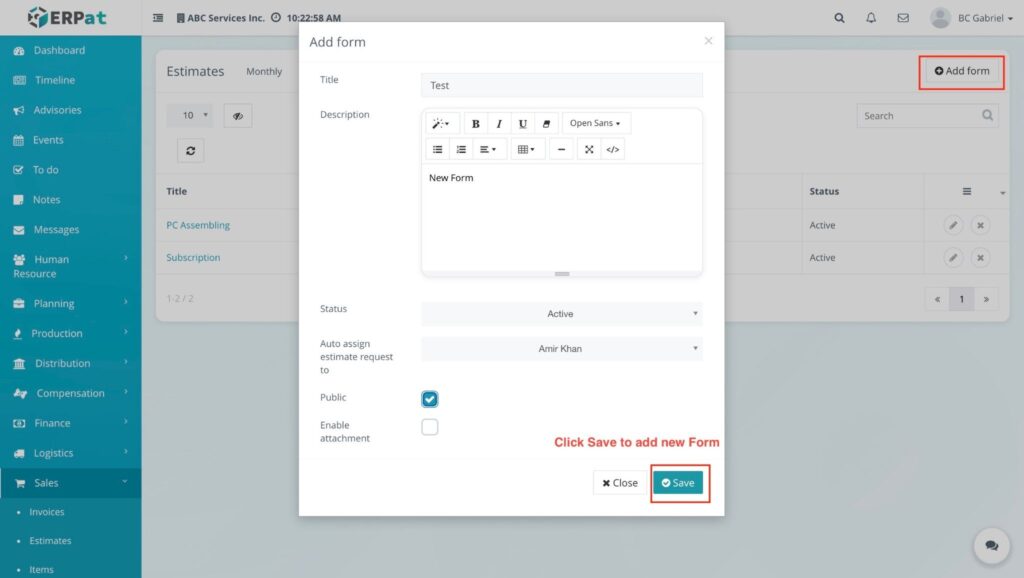Toggle column visibility eye-slash button
Image resolution: width=1024 pixels, height=578 pixels.
click(x=238, y=116)
